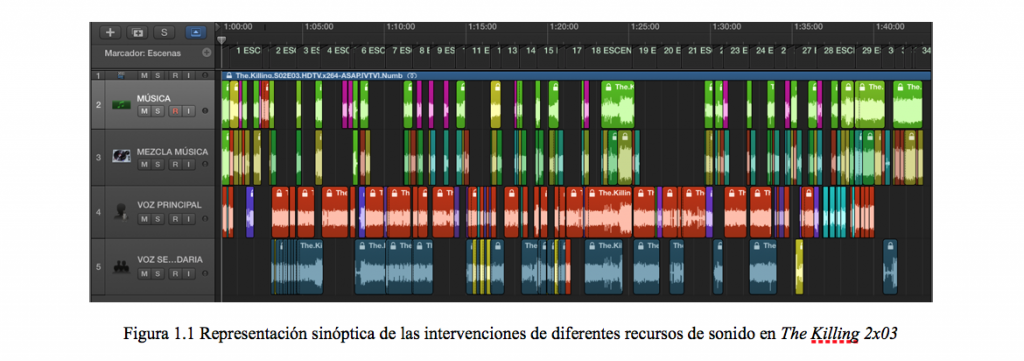Record-enable the VOZ PRINCIPAL track

174,218
